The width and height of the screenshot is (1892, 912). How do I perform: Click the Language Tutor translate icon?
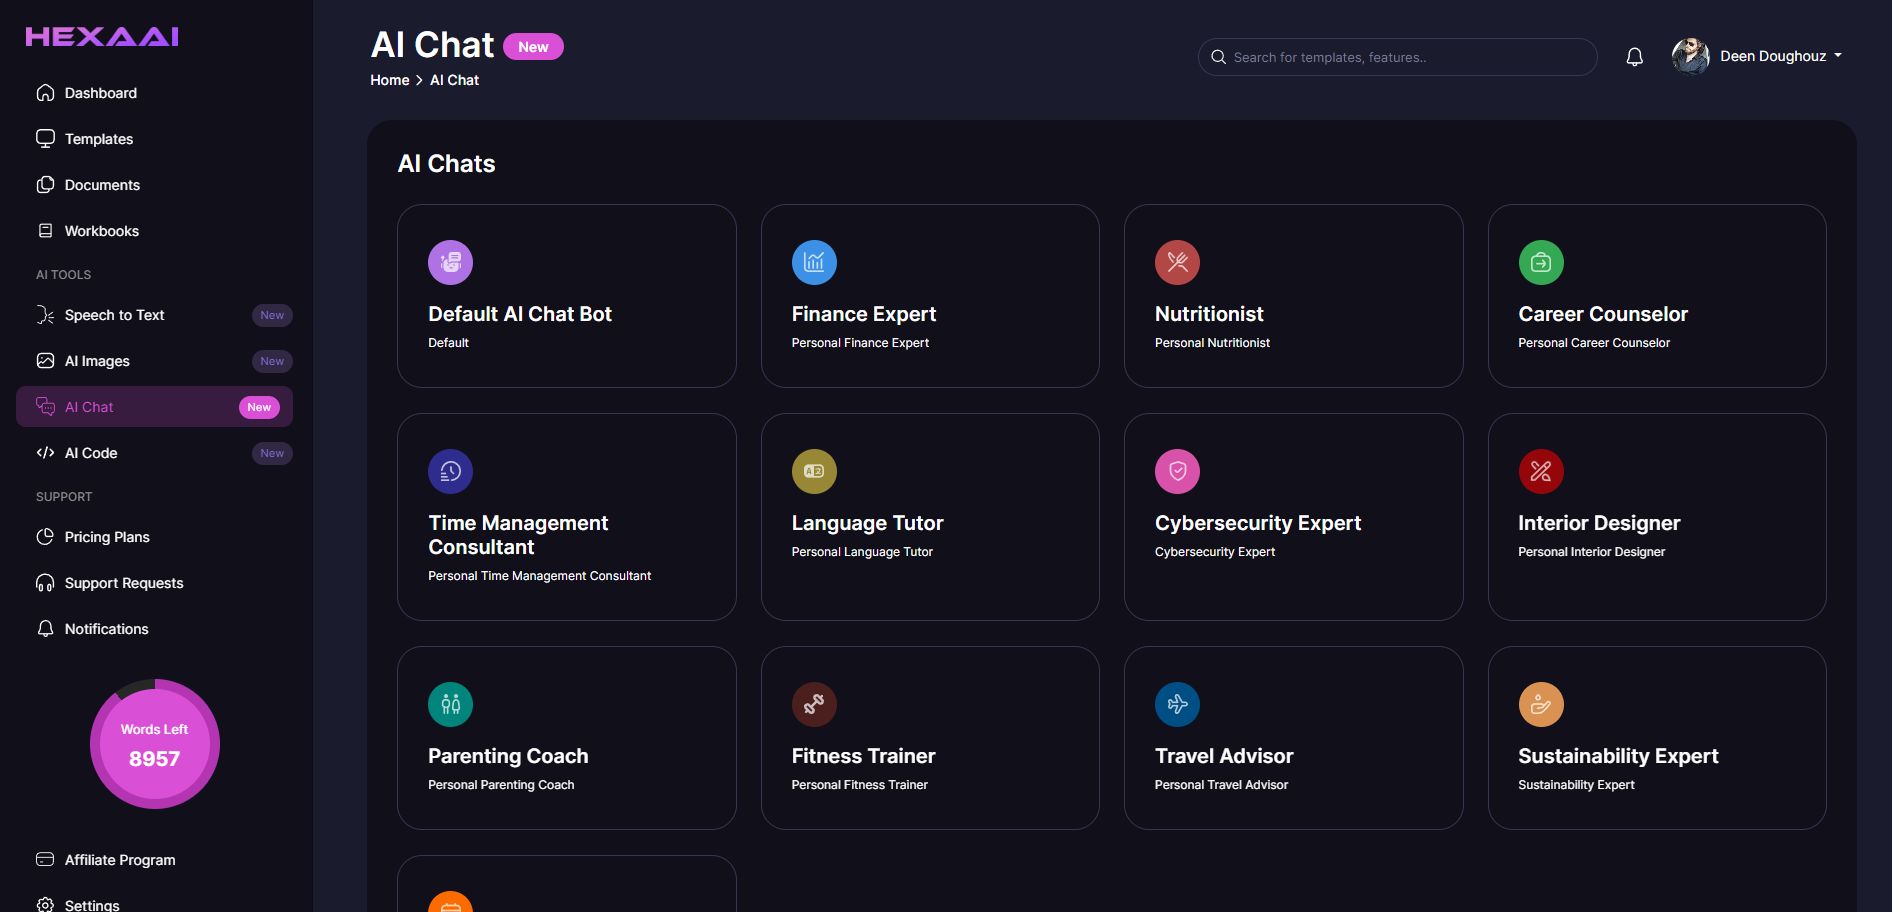coord(814,472)
